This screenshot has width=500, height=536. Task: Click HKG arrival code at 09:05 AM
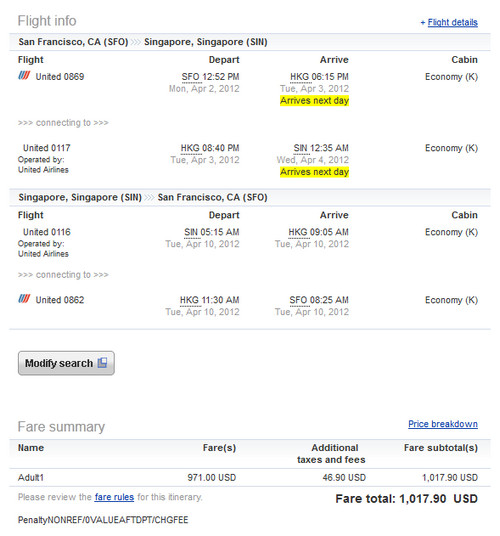tap(298, 232)
